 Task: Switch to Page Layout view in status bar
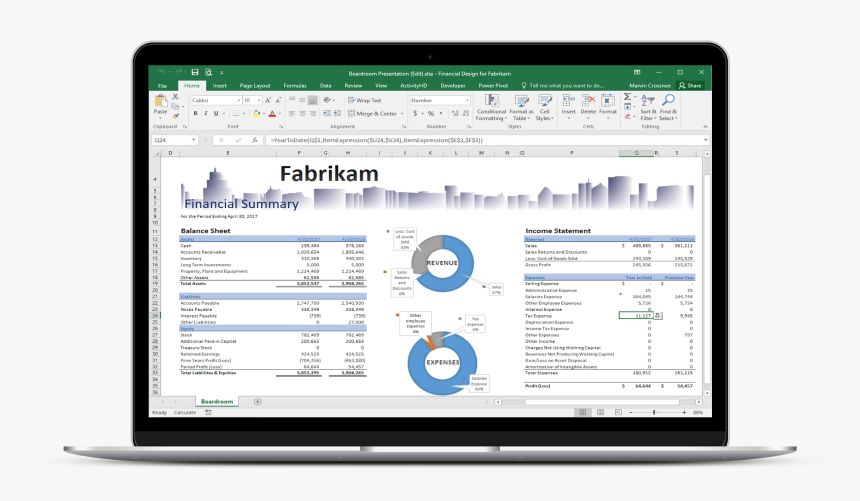601,412
